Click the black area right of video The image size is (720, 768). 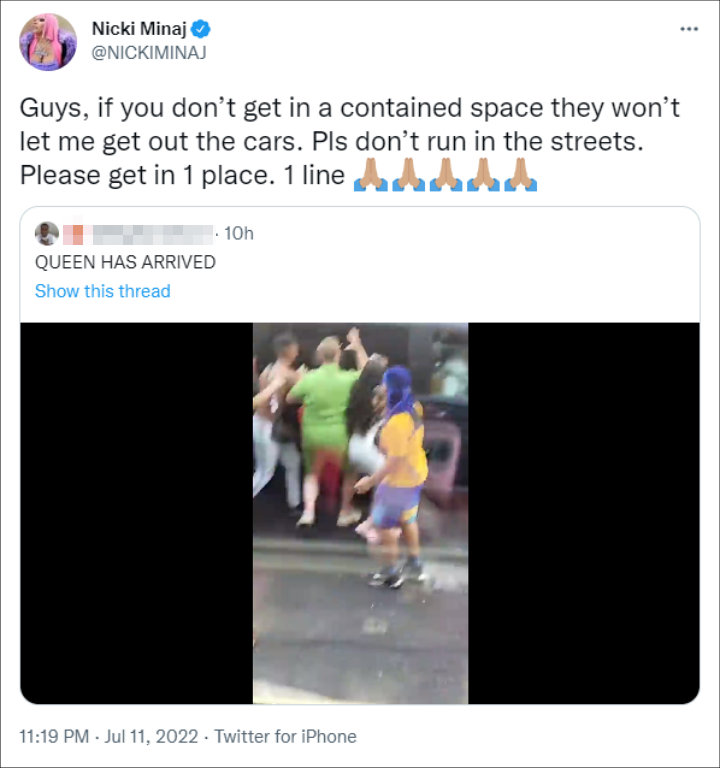pyautogui.click(x=583, y=513)
